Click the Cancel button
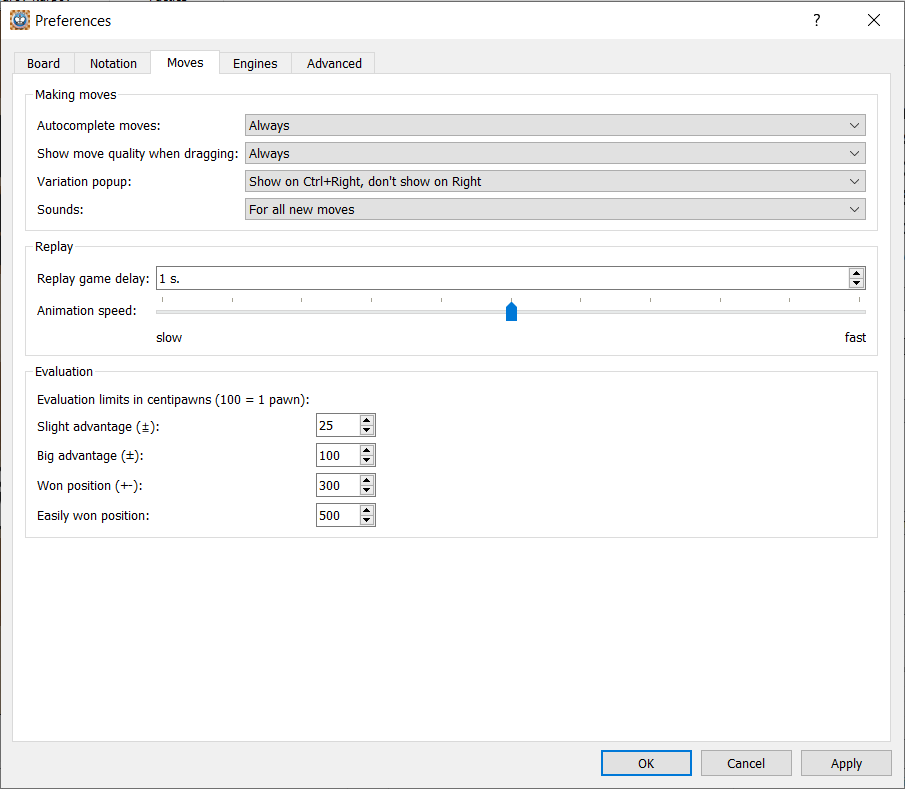 (746, 763)
